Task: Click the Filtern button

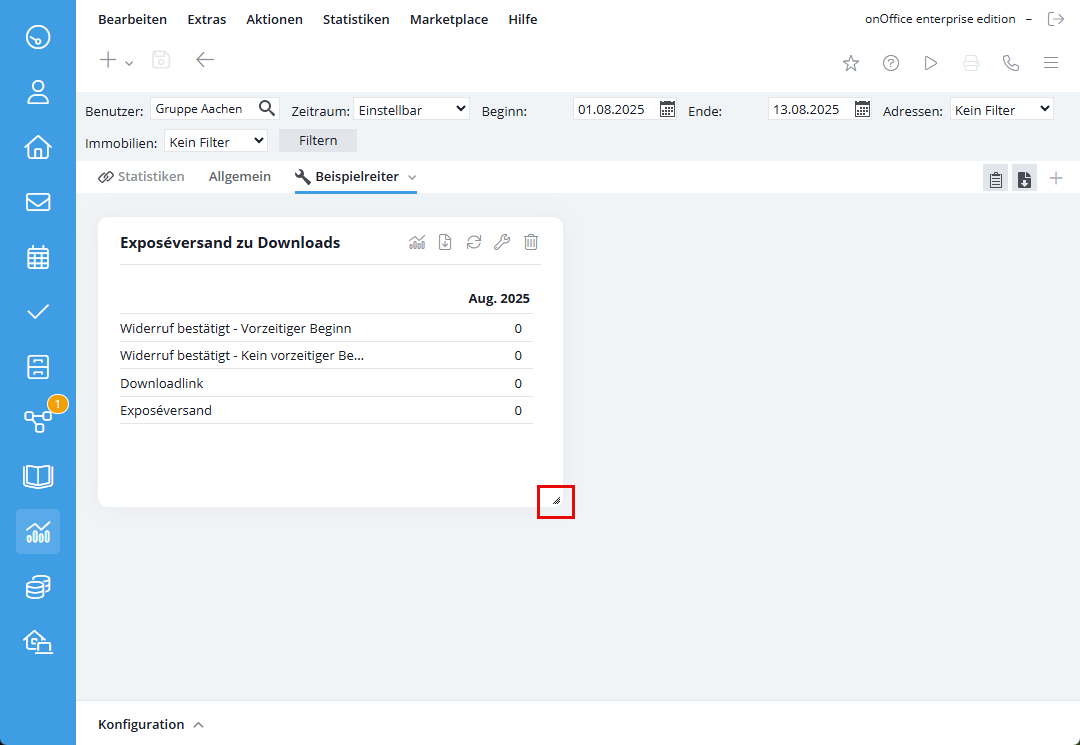Action: point(318,141)
